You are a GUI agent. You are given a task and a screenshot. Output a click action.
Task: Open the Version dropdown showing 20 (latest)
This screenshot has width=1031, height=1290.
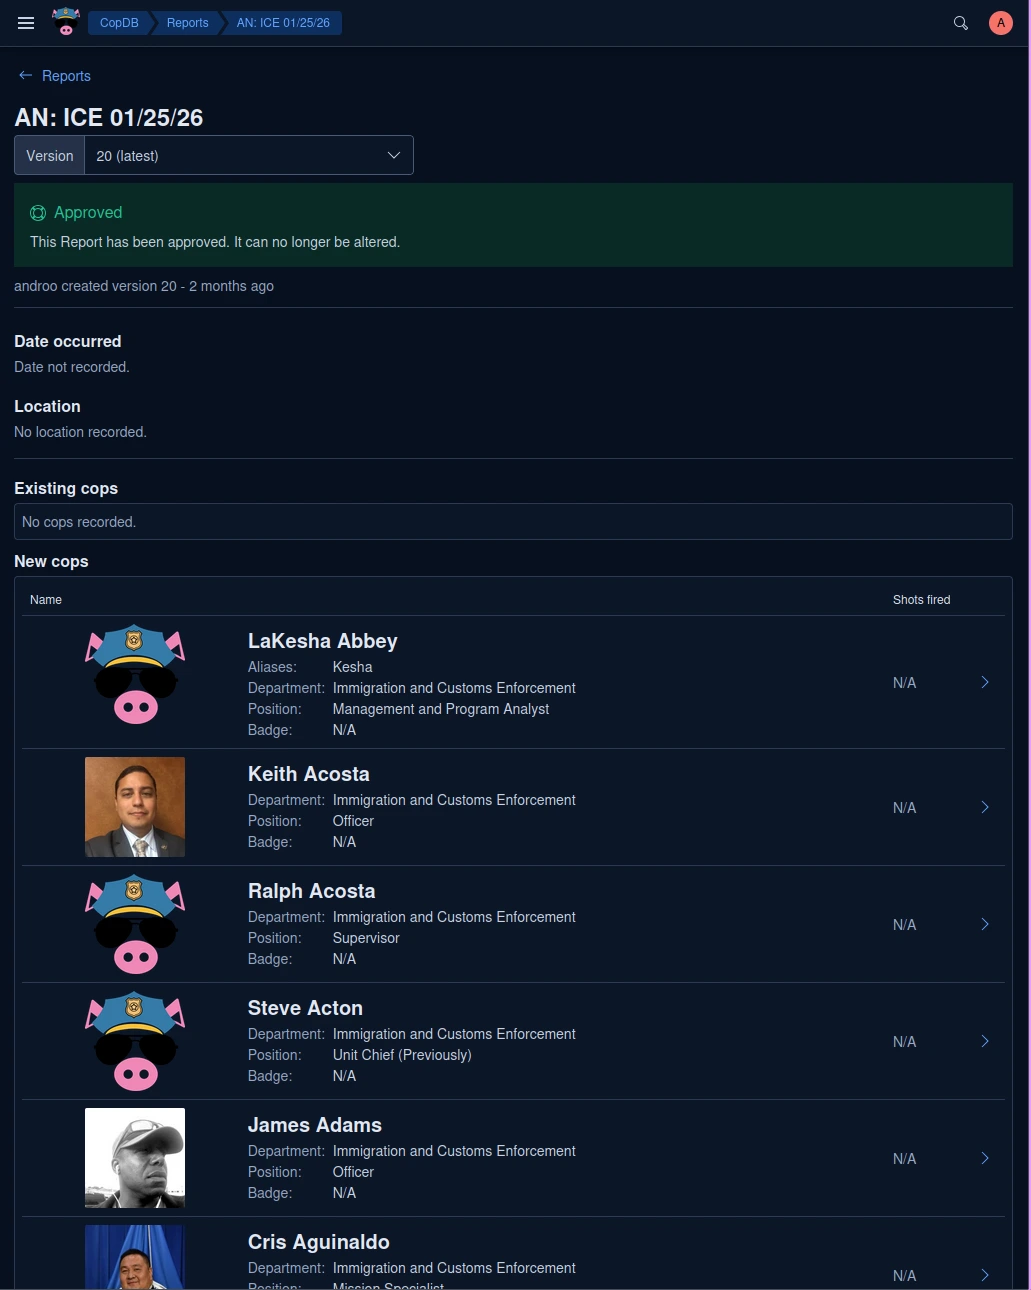click(248, 155)
